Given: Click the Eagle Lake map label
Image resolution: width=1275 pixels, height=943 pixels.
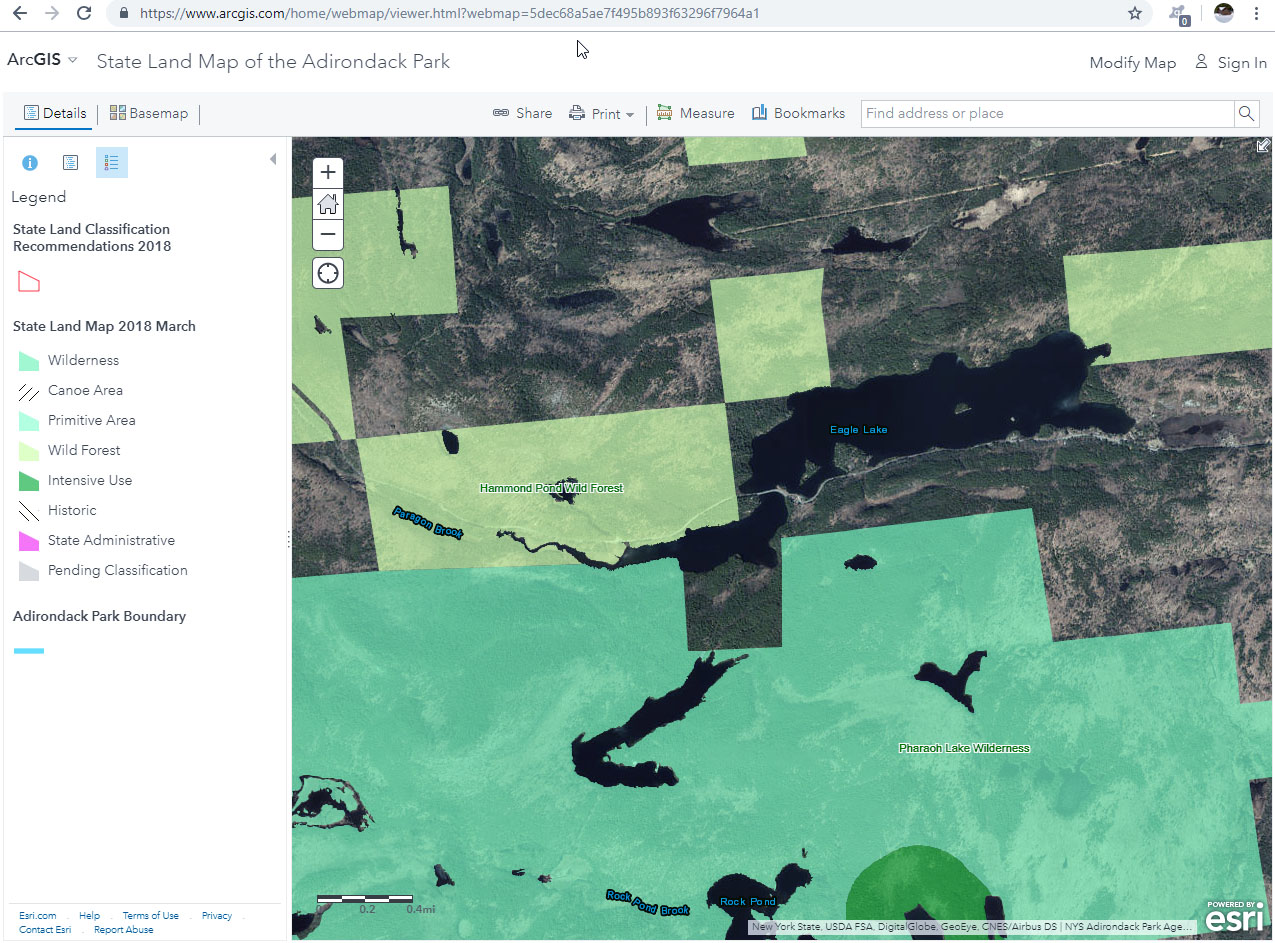Looking at the screenshot, I should click(x=859, y=430).
